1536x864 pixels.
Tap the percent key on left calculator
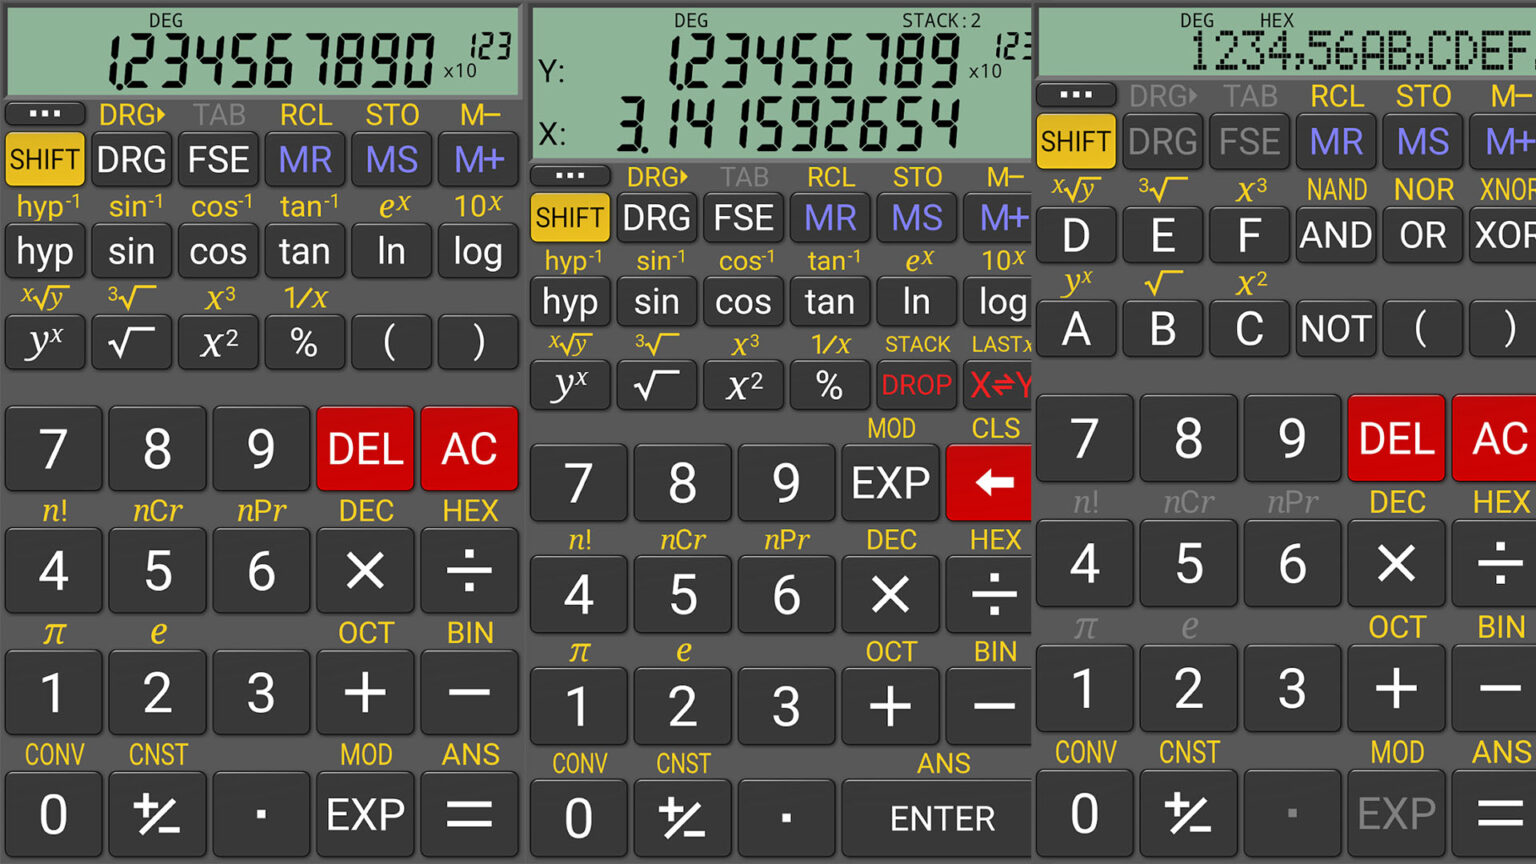[x=305, y=342]
